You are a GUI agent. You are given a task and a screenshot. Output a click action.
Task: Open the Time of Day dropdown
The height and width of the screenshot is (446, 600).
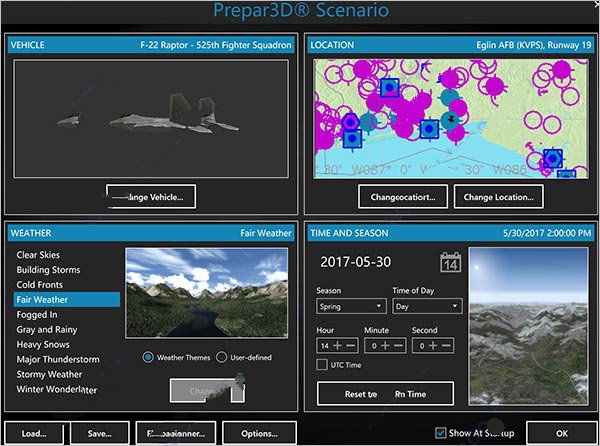pyautogui.click(x=427, y=306)
